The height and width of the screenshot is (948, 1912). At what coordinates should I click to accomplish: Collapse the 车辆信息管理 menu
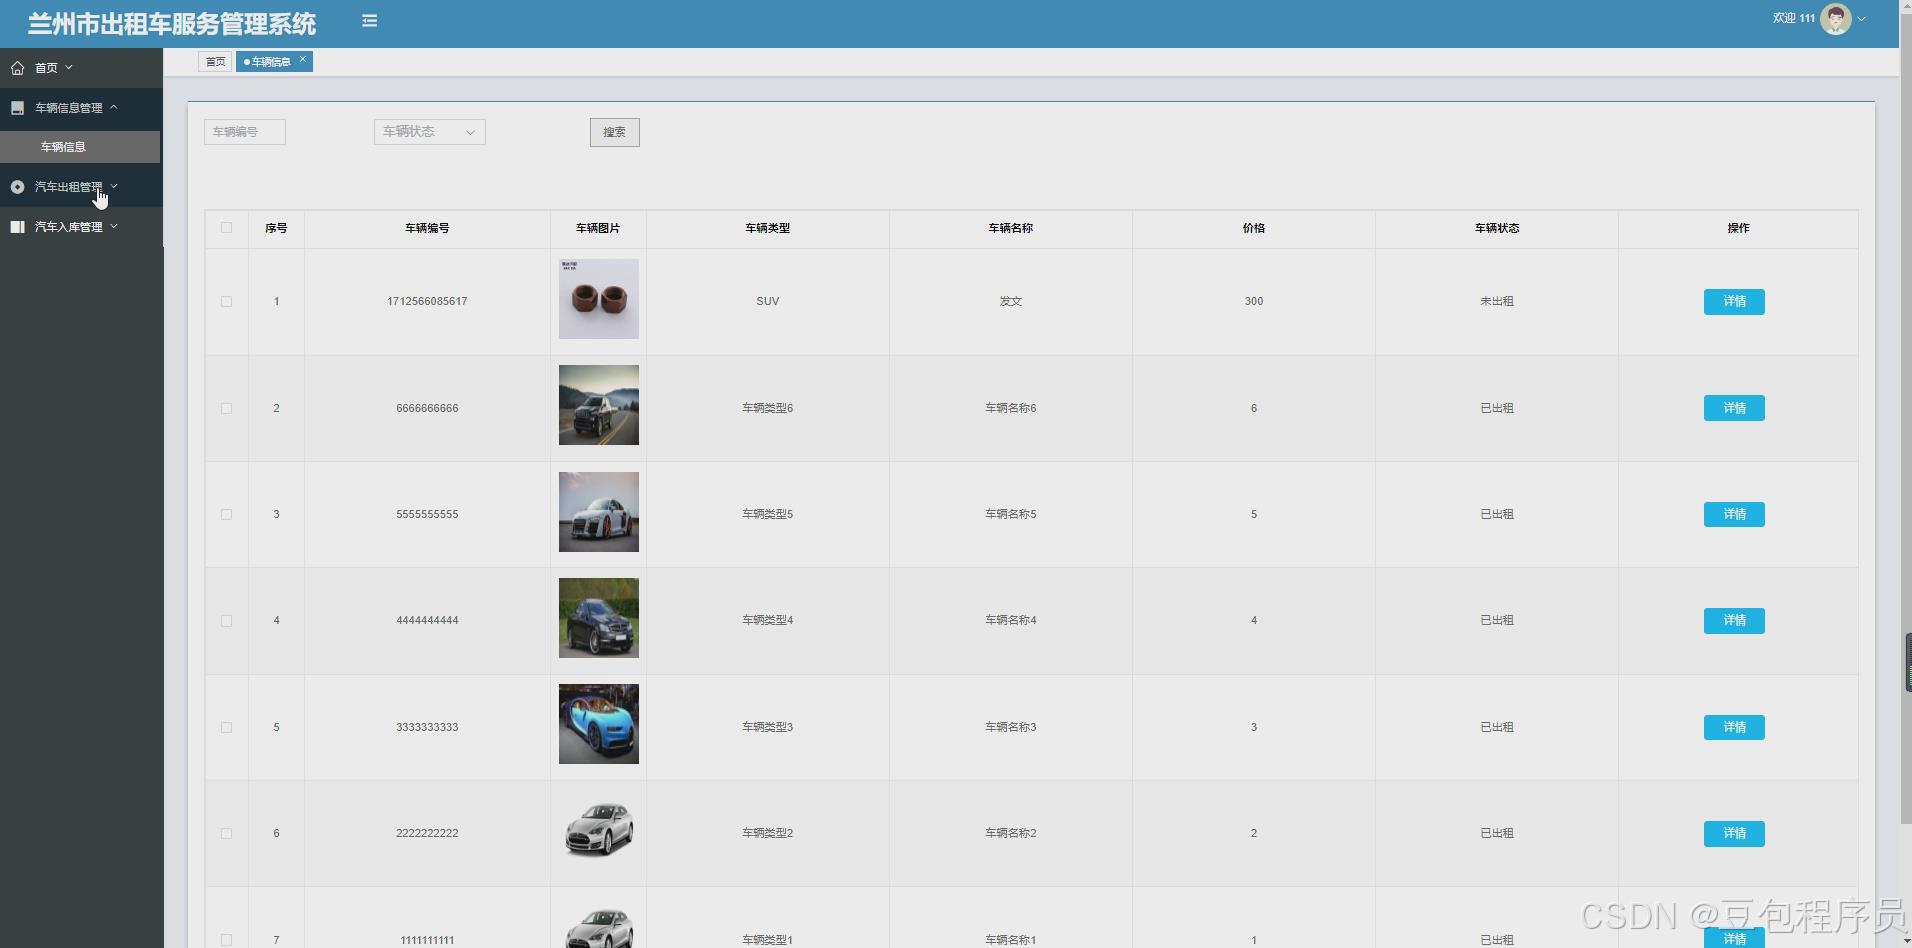pos(81,108)
